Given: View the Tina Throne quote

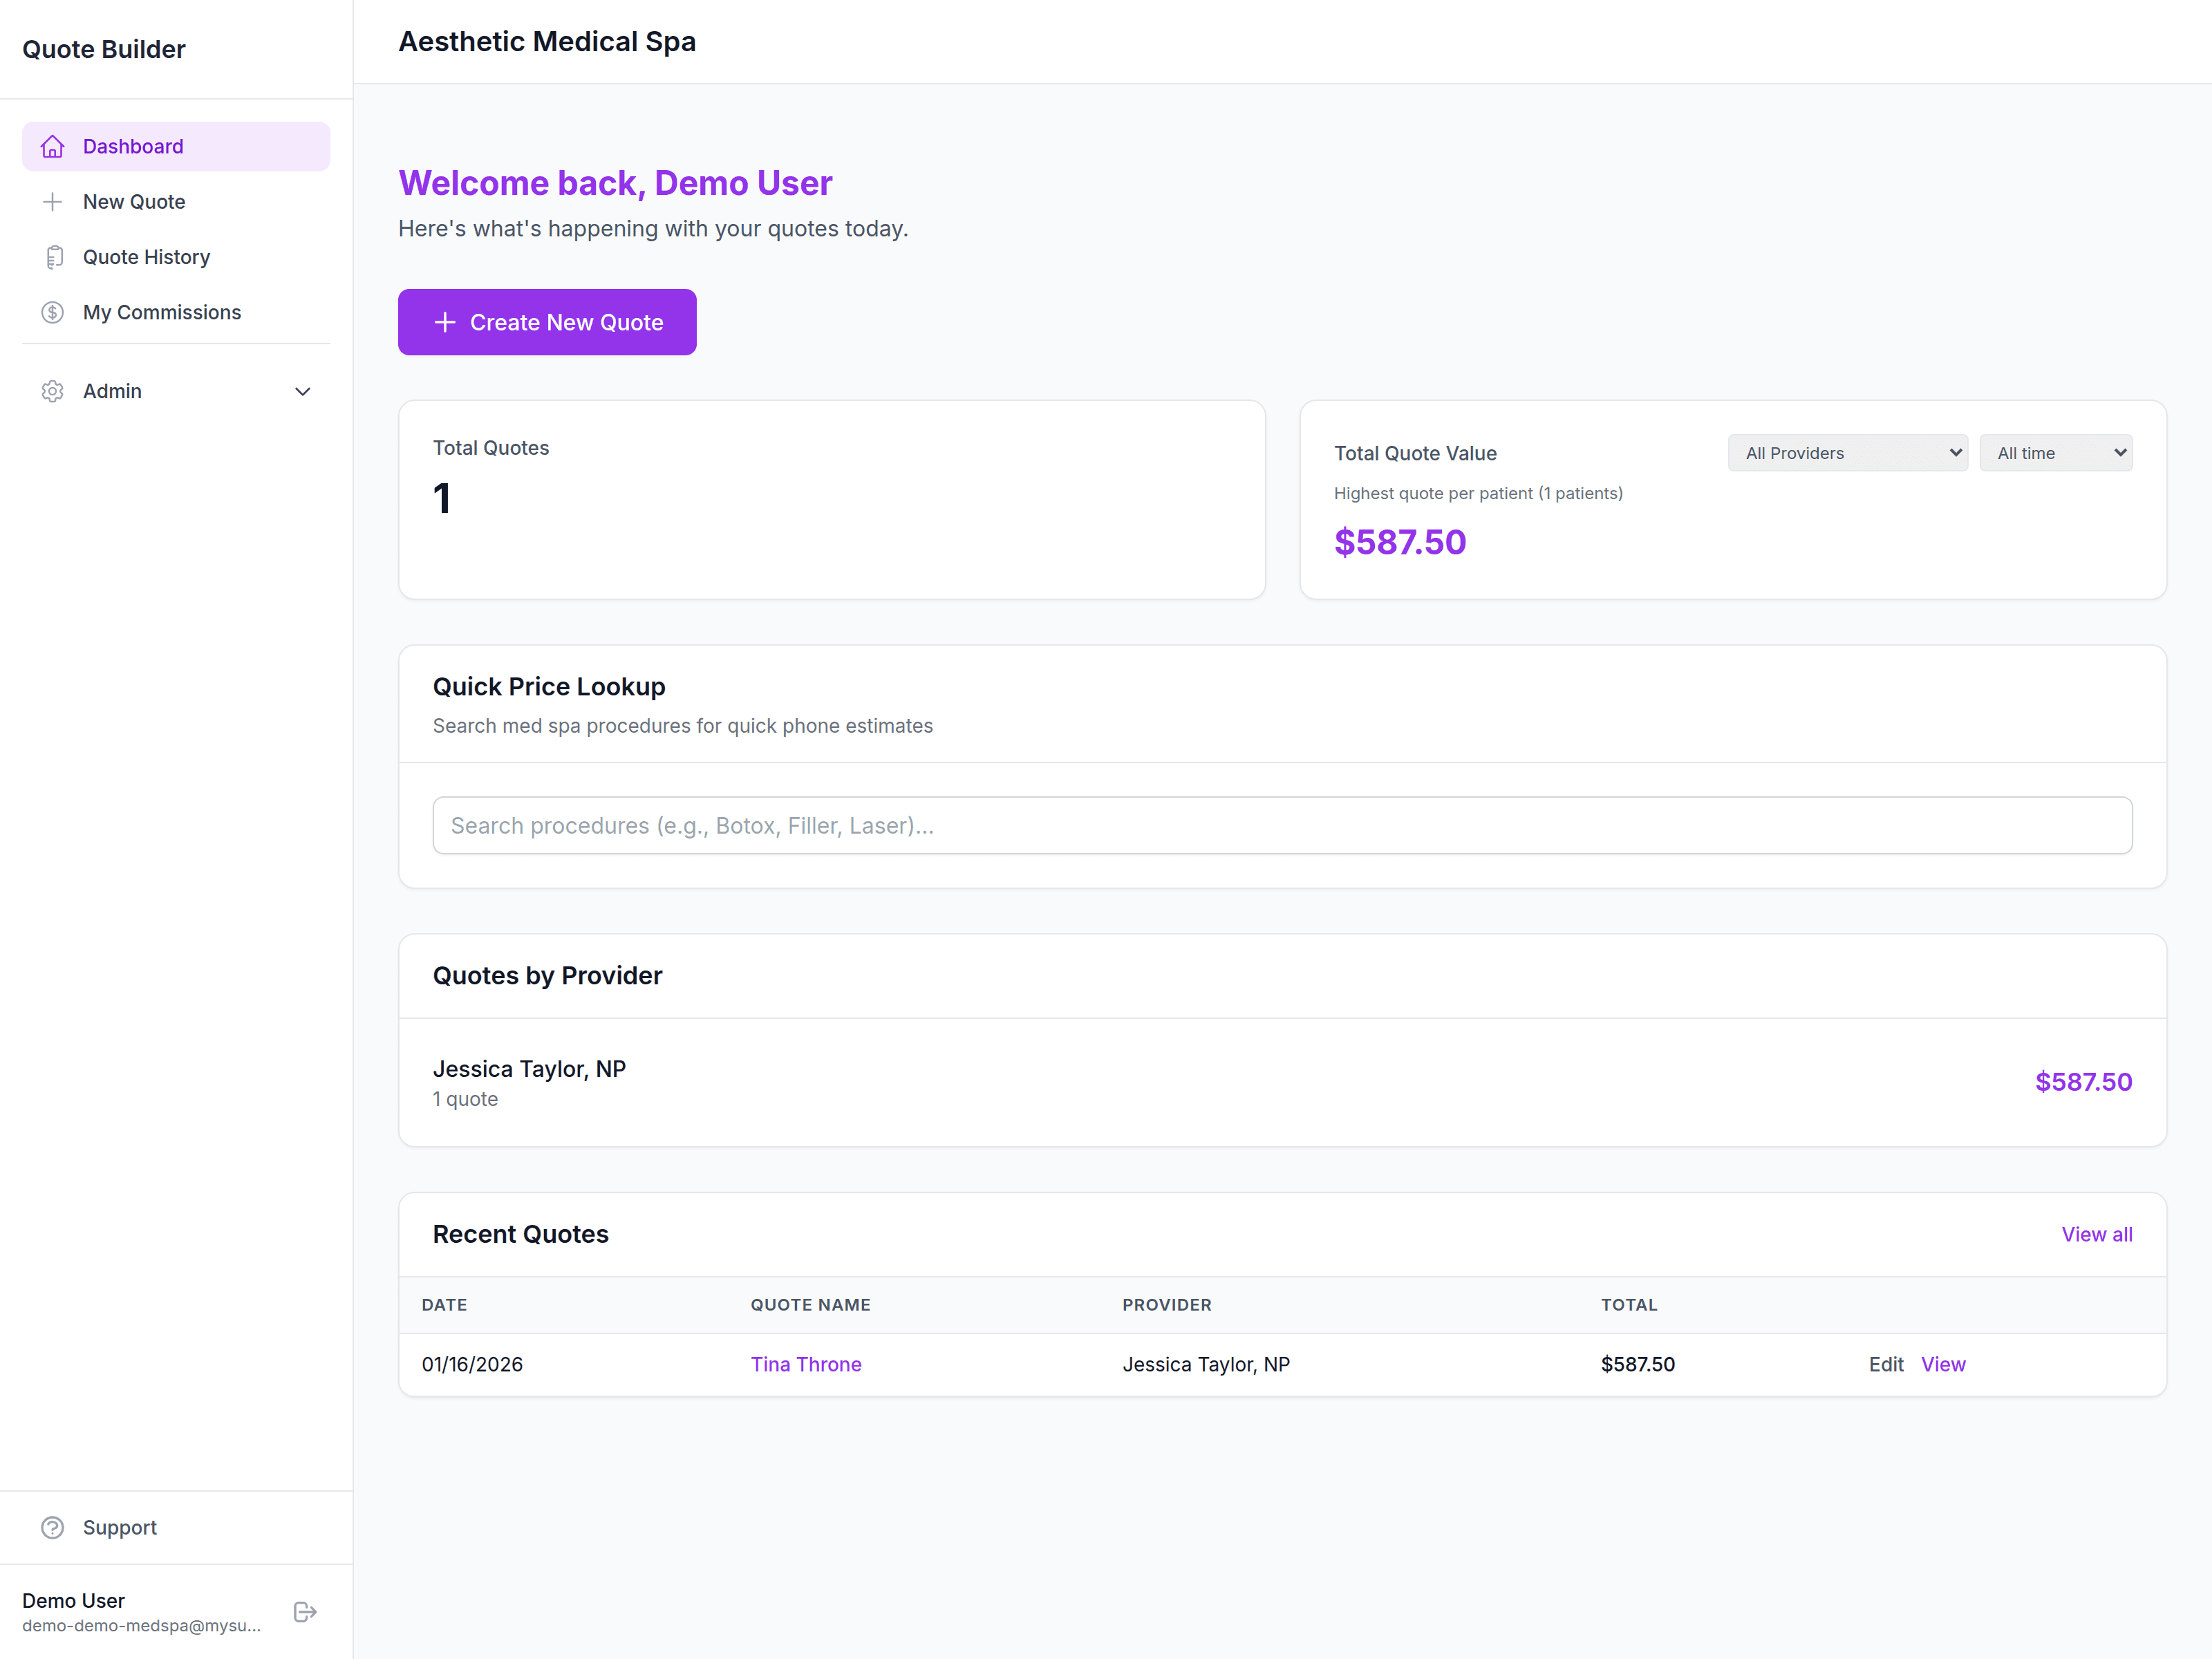Looking at the screenshot, I should (1943, 1364).
